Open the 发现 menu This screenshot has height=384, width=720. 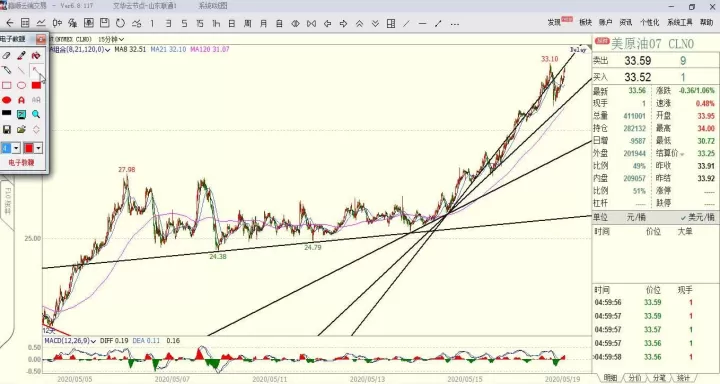tap(554, 22)
